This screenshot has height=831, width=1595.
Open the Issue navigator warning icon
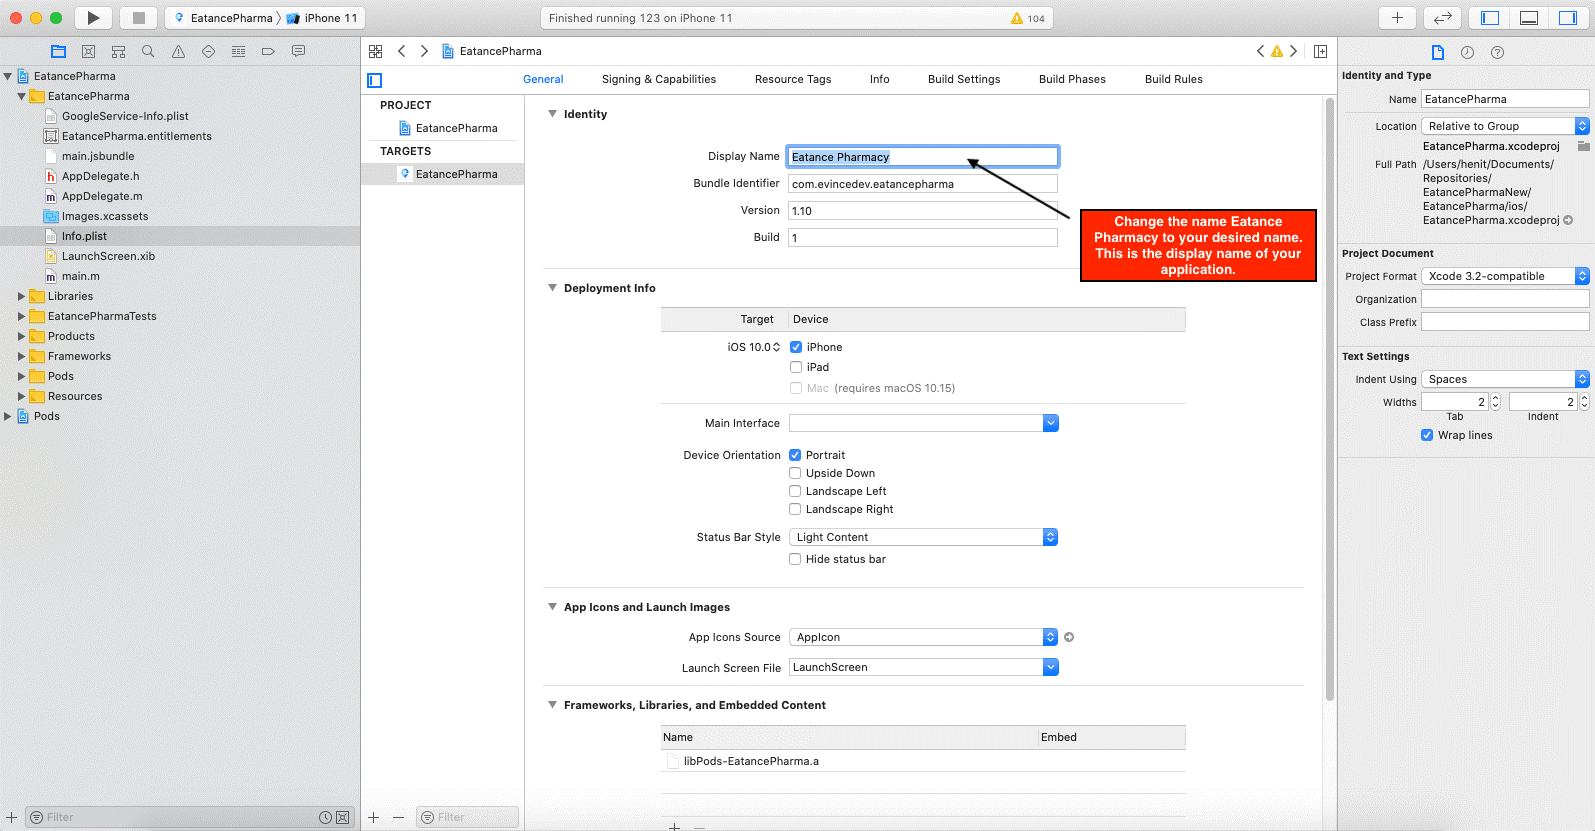178,51
